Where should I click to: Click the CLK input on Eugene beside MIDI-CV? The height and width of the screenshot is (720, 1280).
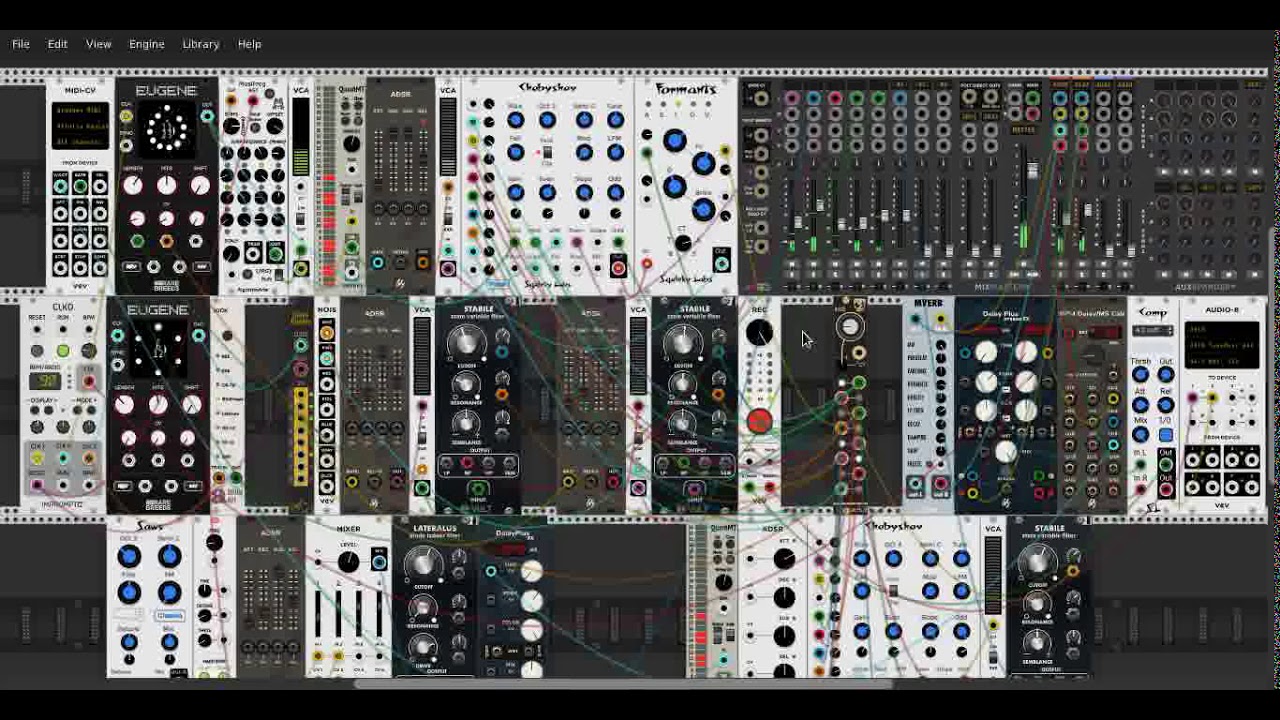point(127,117)
